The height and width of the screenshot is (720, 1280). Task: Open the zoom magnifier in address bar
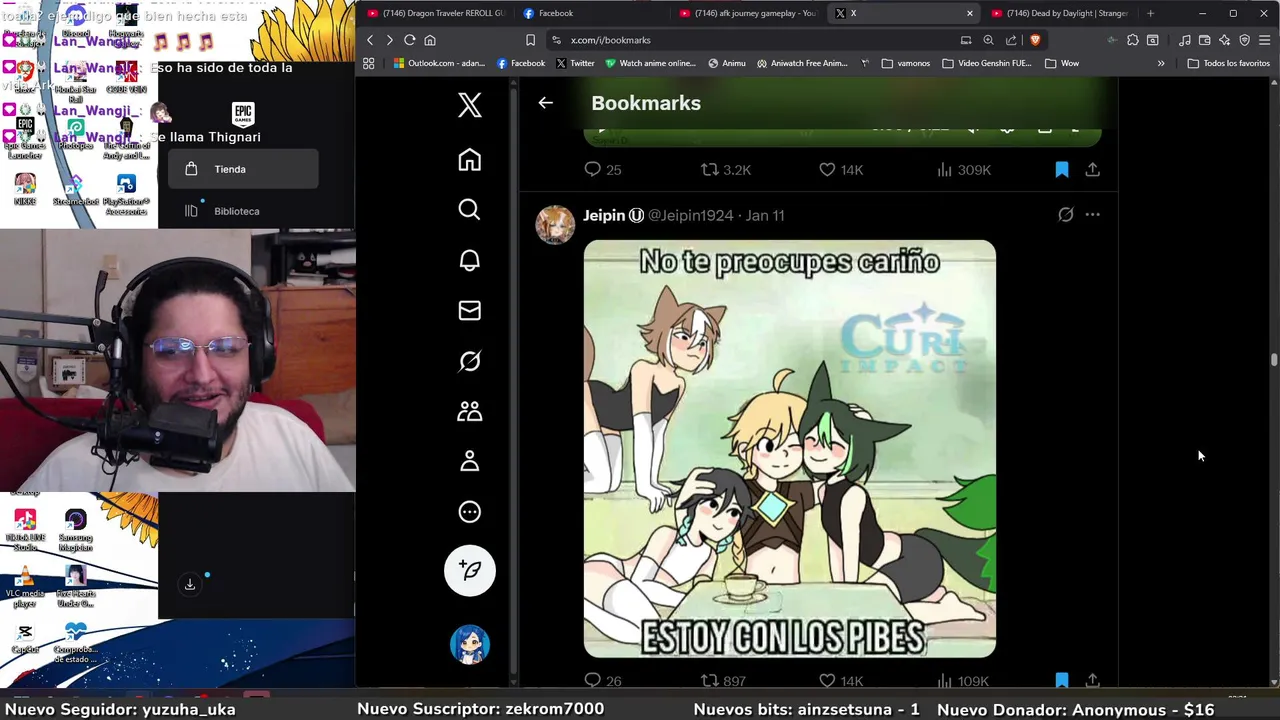pyautogui.click(x=988, y=40)
